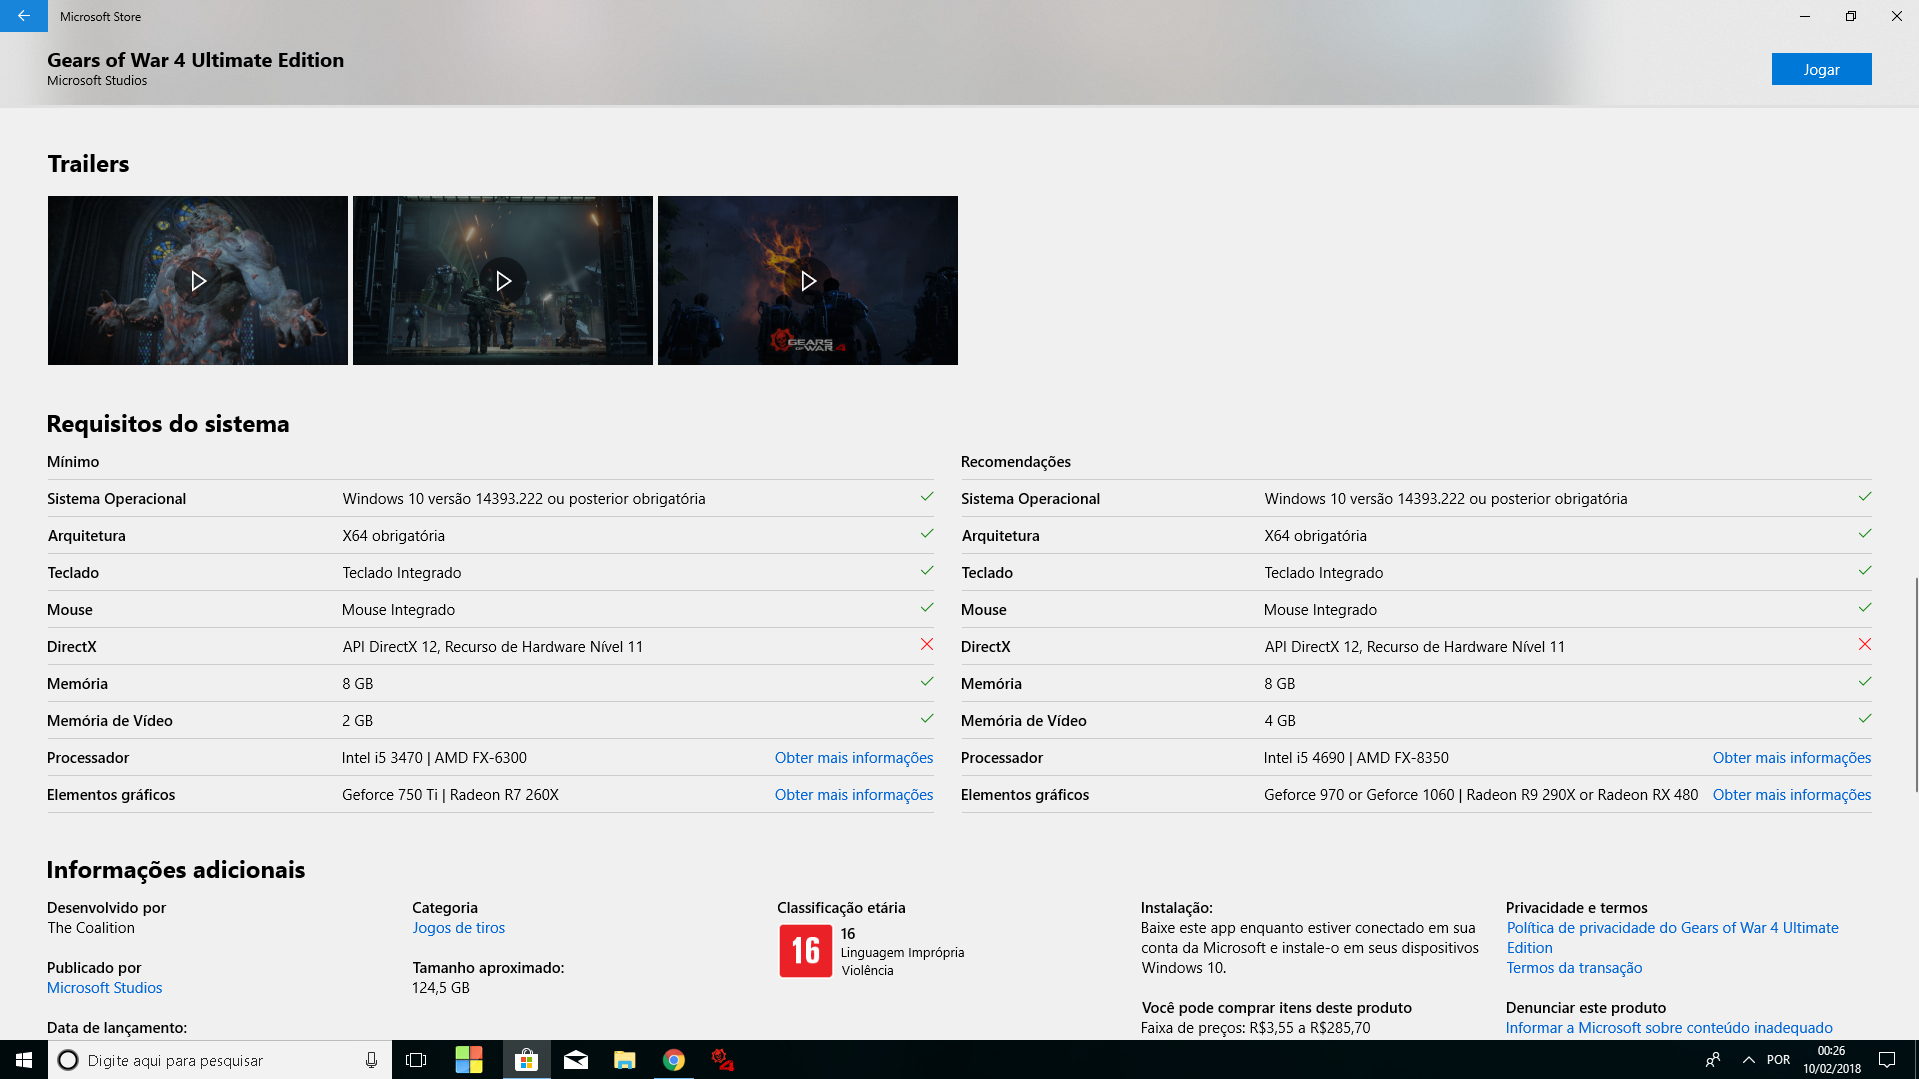Open the colorful tiles app in taskbar

(x=469, y=1060)
